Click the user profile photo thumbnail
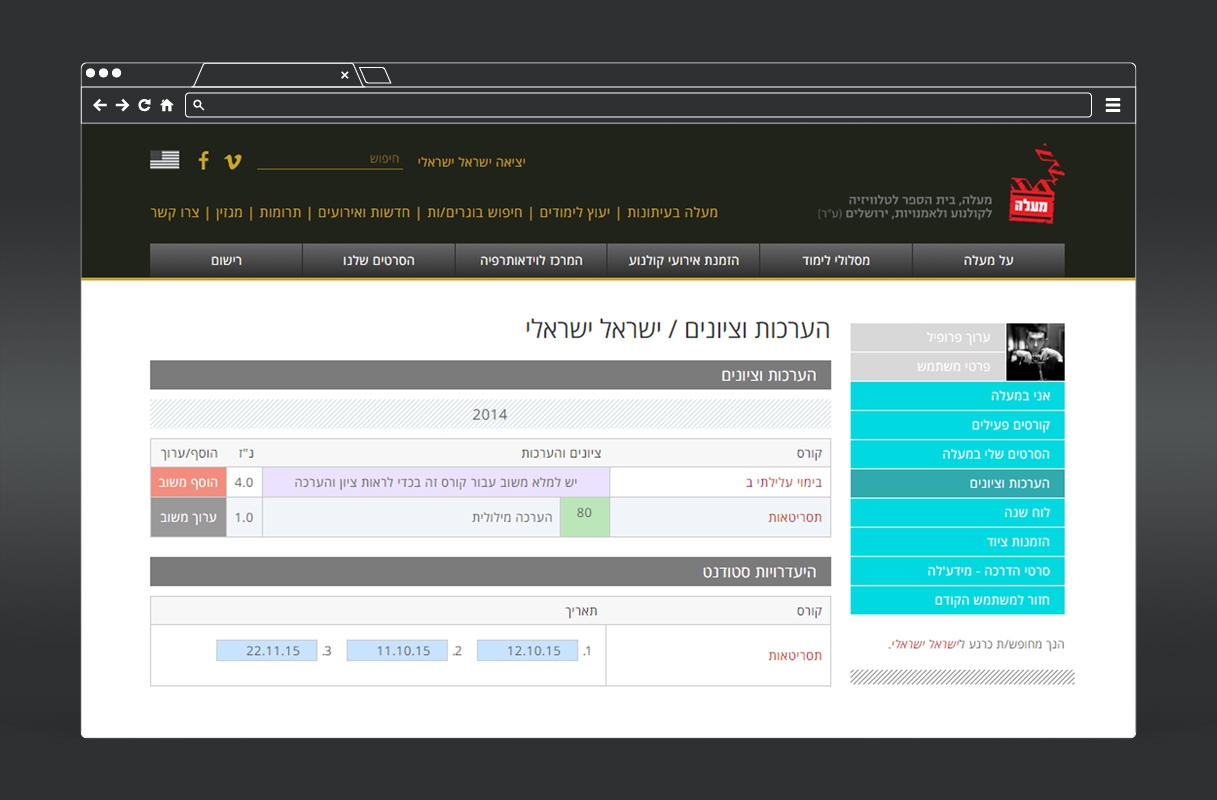The image size is (1217, 800). [1035, 352]
